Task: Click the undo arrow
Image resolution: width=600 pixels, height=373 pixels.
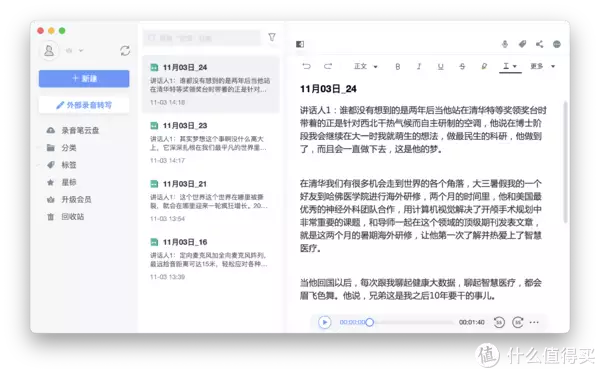Action: point(306,66)
